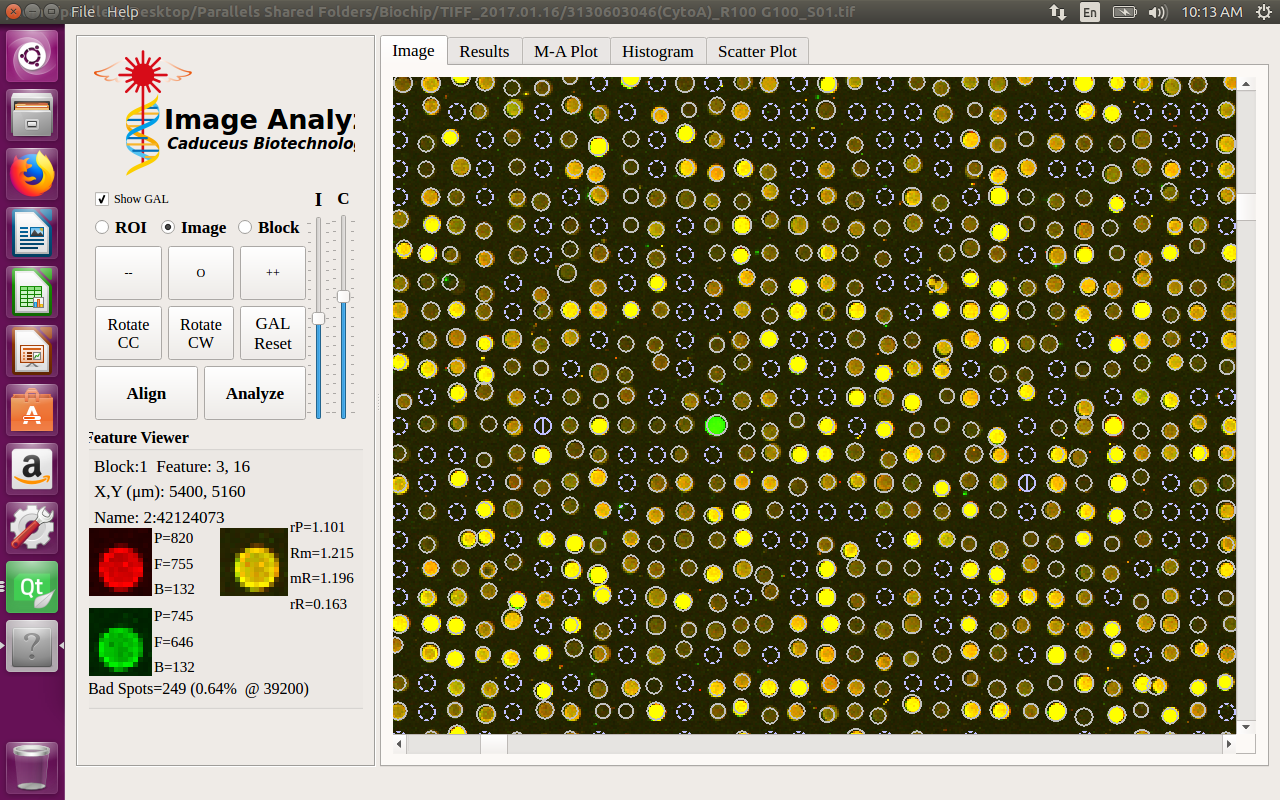Launch LibreOffice Writer from the launcher

[33, 235]
